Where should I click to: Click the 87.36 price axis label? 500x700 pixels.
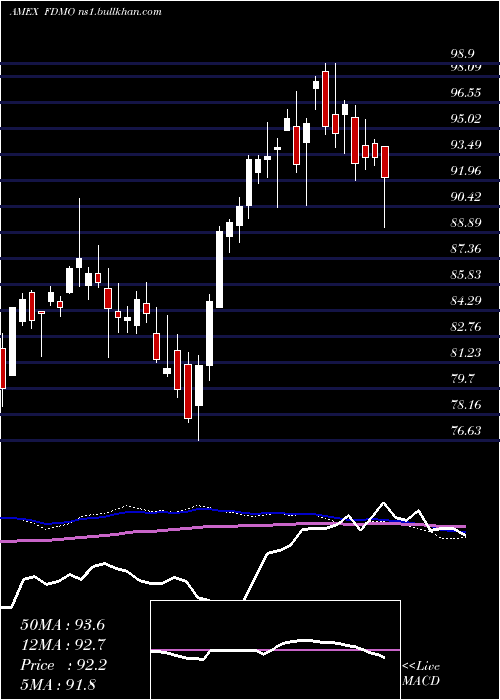[x=466, y=249]
